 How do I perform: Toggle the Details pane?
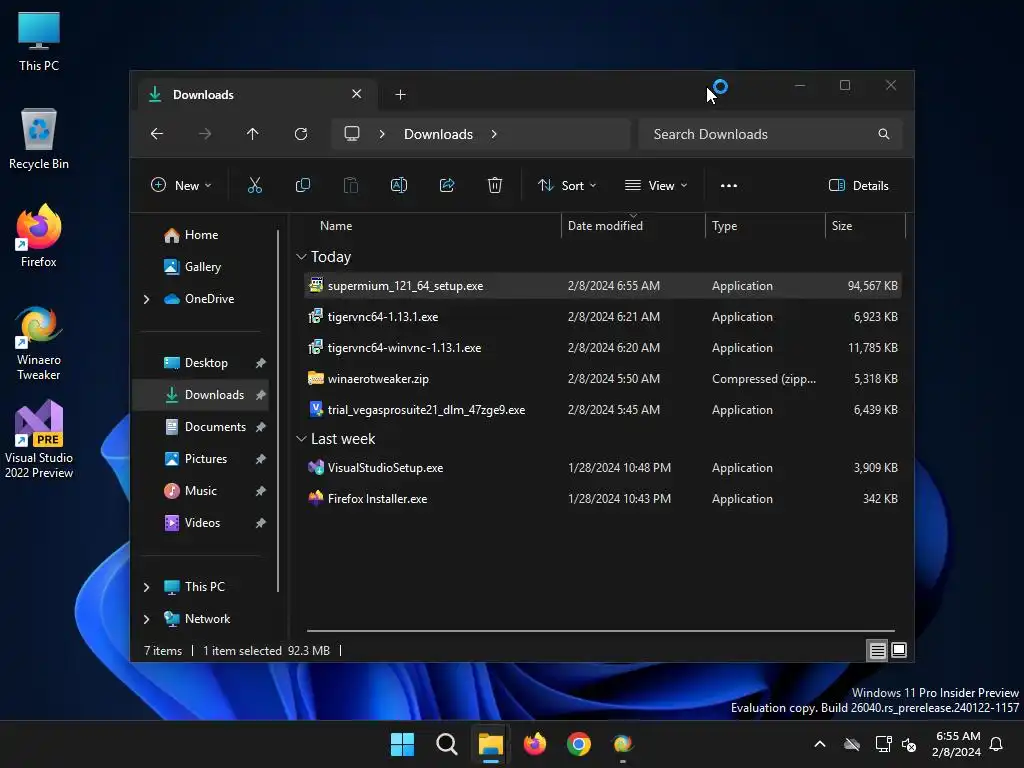tap(859, 185)
